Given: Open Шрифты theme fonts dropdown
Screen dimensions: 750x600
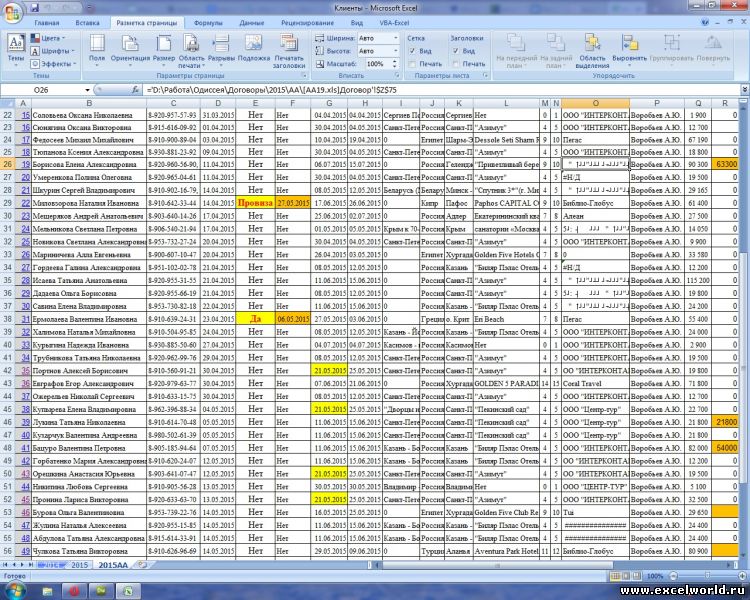Looking at the screenshot, I should 52,51.
